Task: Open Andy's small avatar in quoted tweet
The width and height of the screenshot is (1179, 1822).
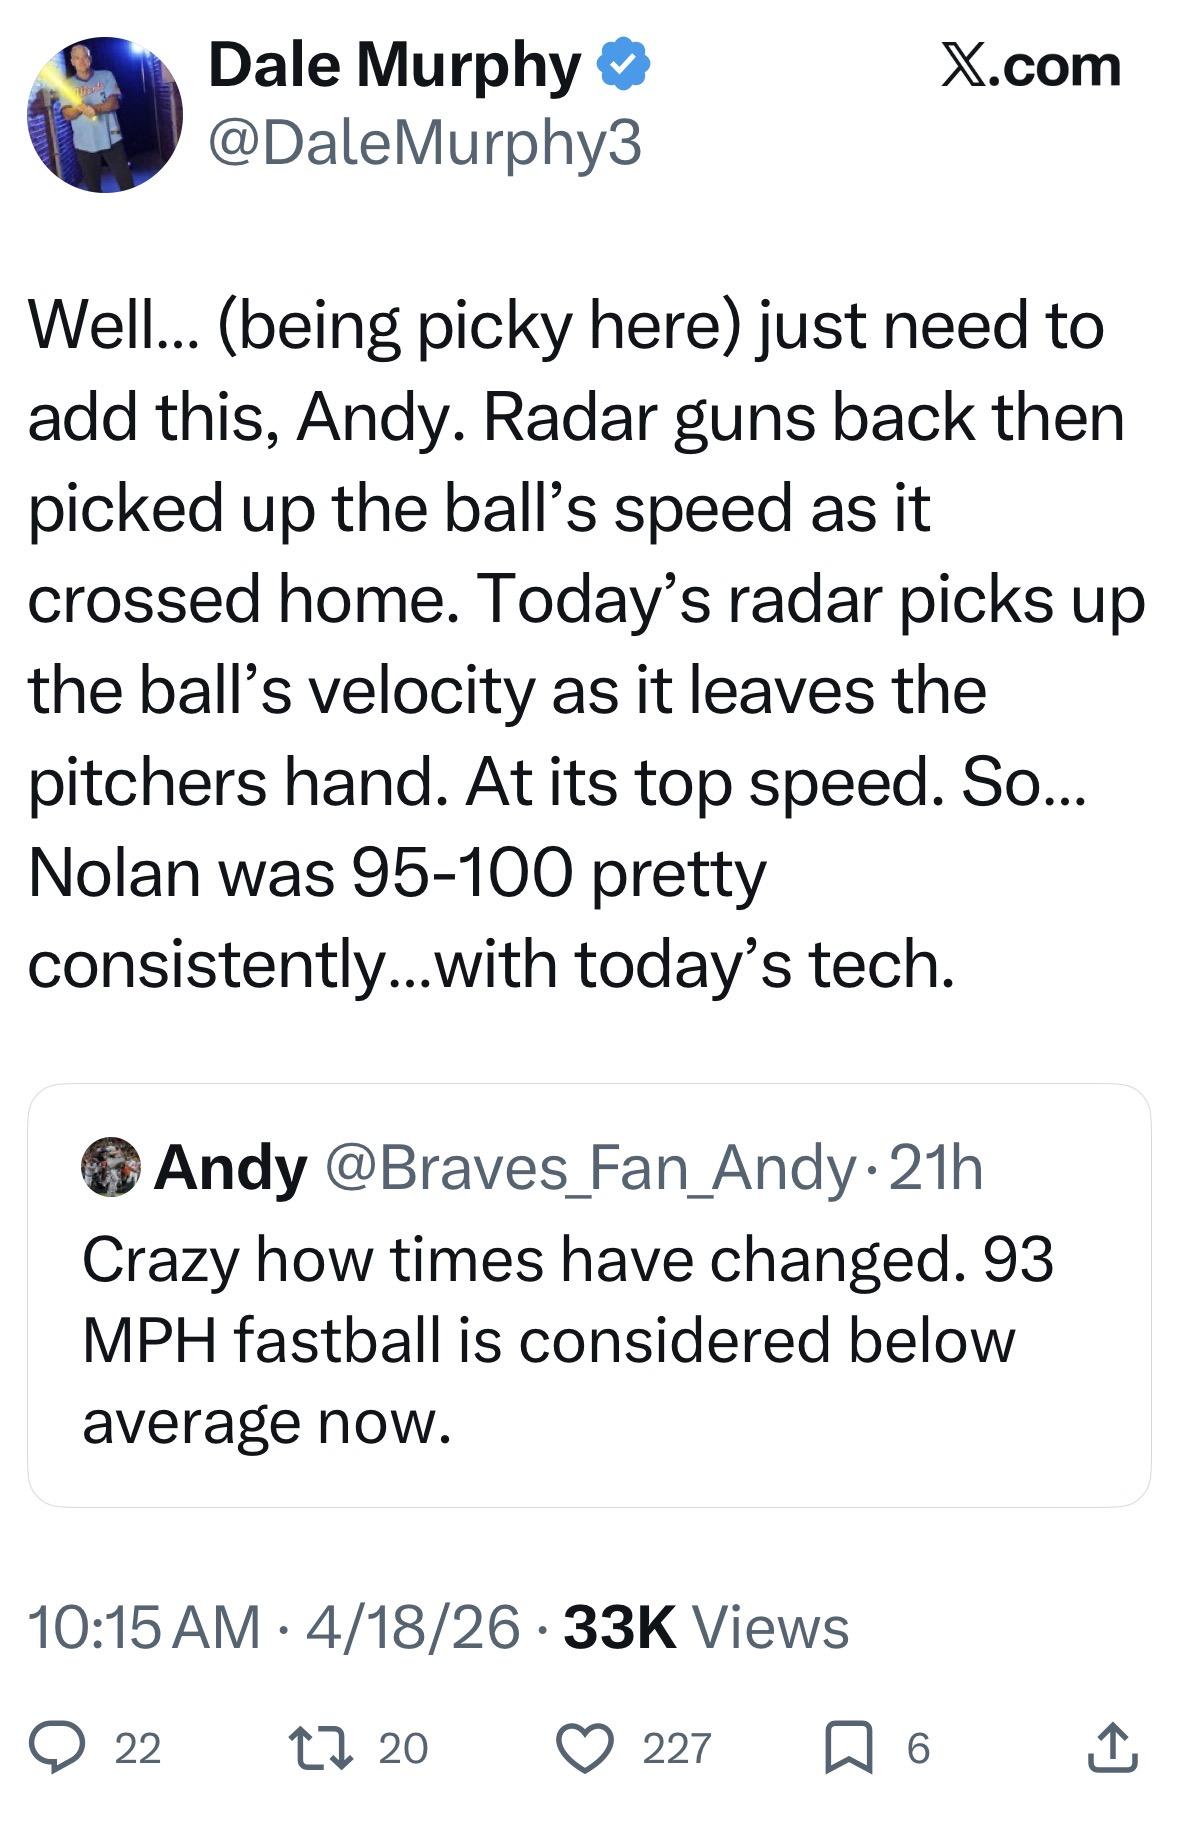Action: point(110,1166)
